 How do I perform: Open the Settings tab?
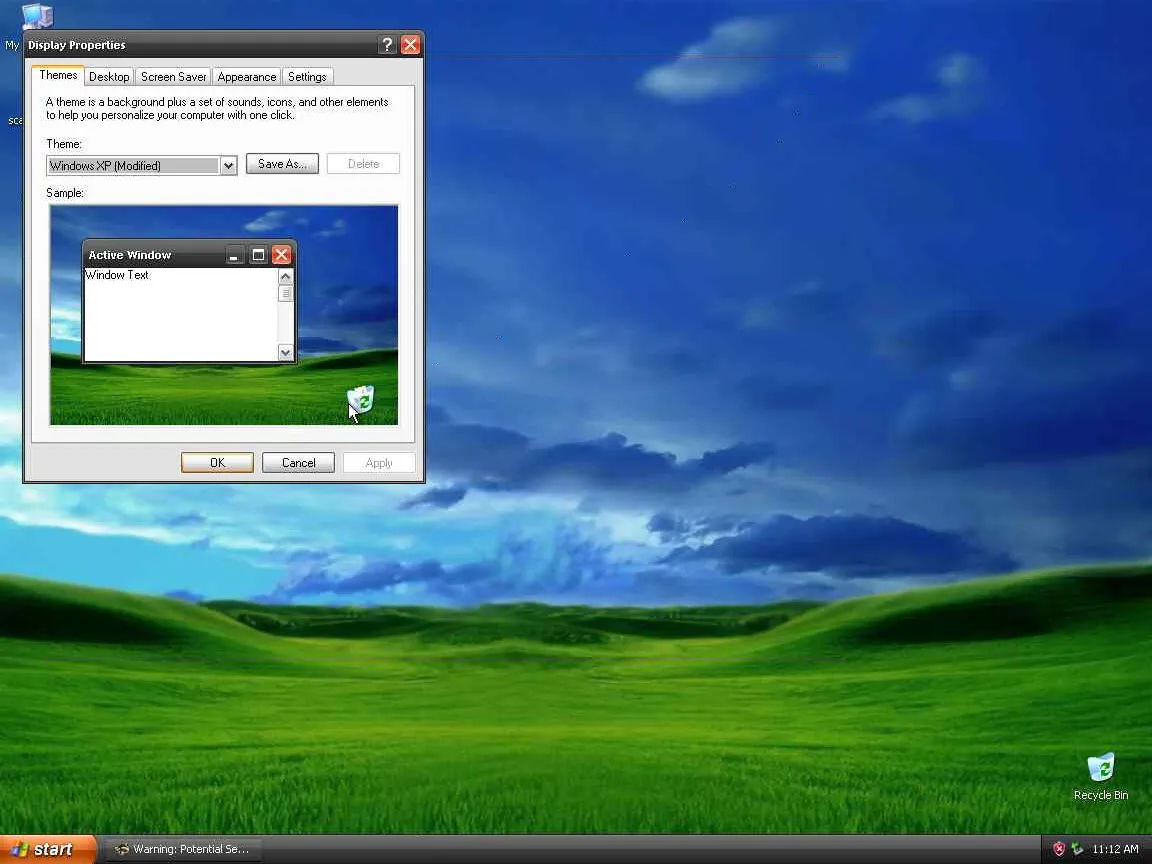coord(307,76)
